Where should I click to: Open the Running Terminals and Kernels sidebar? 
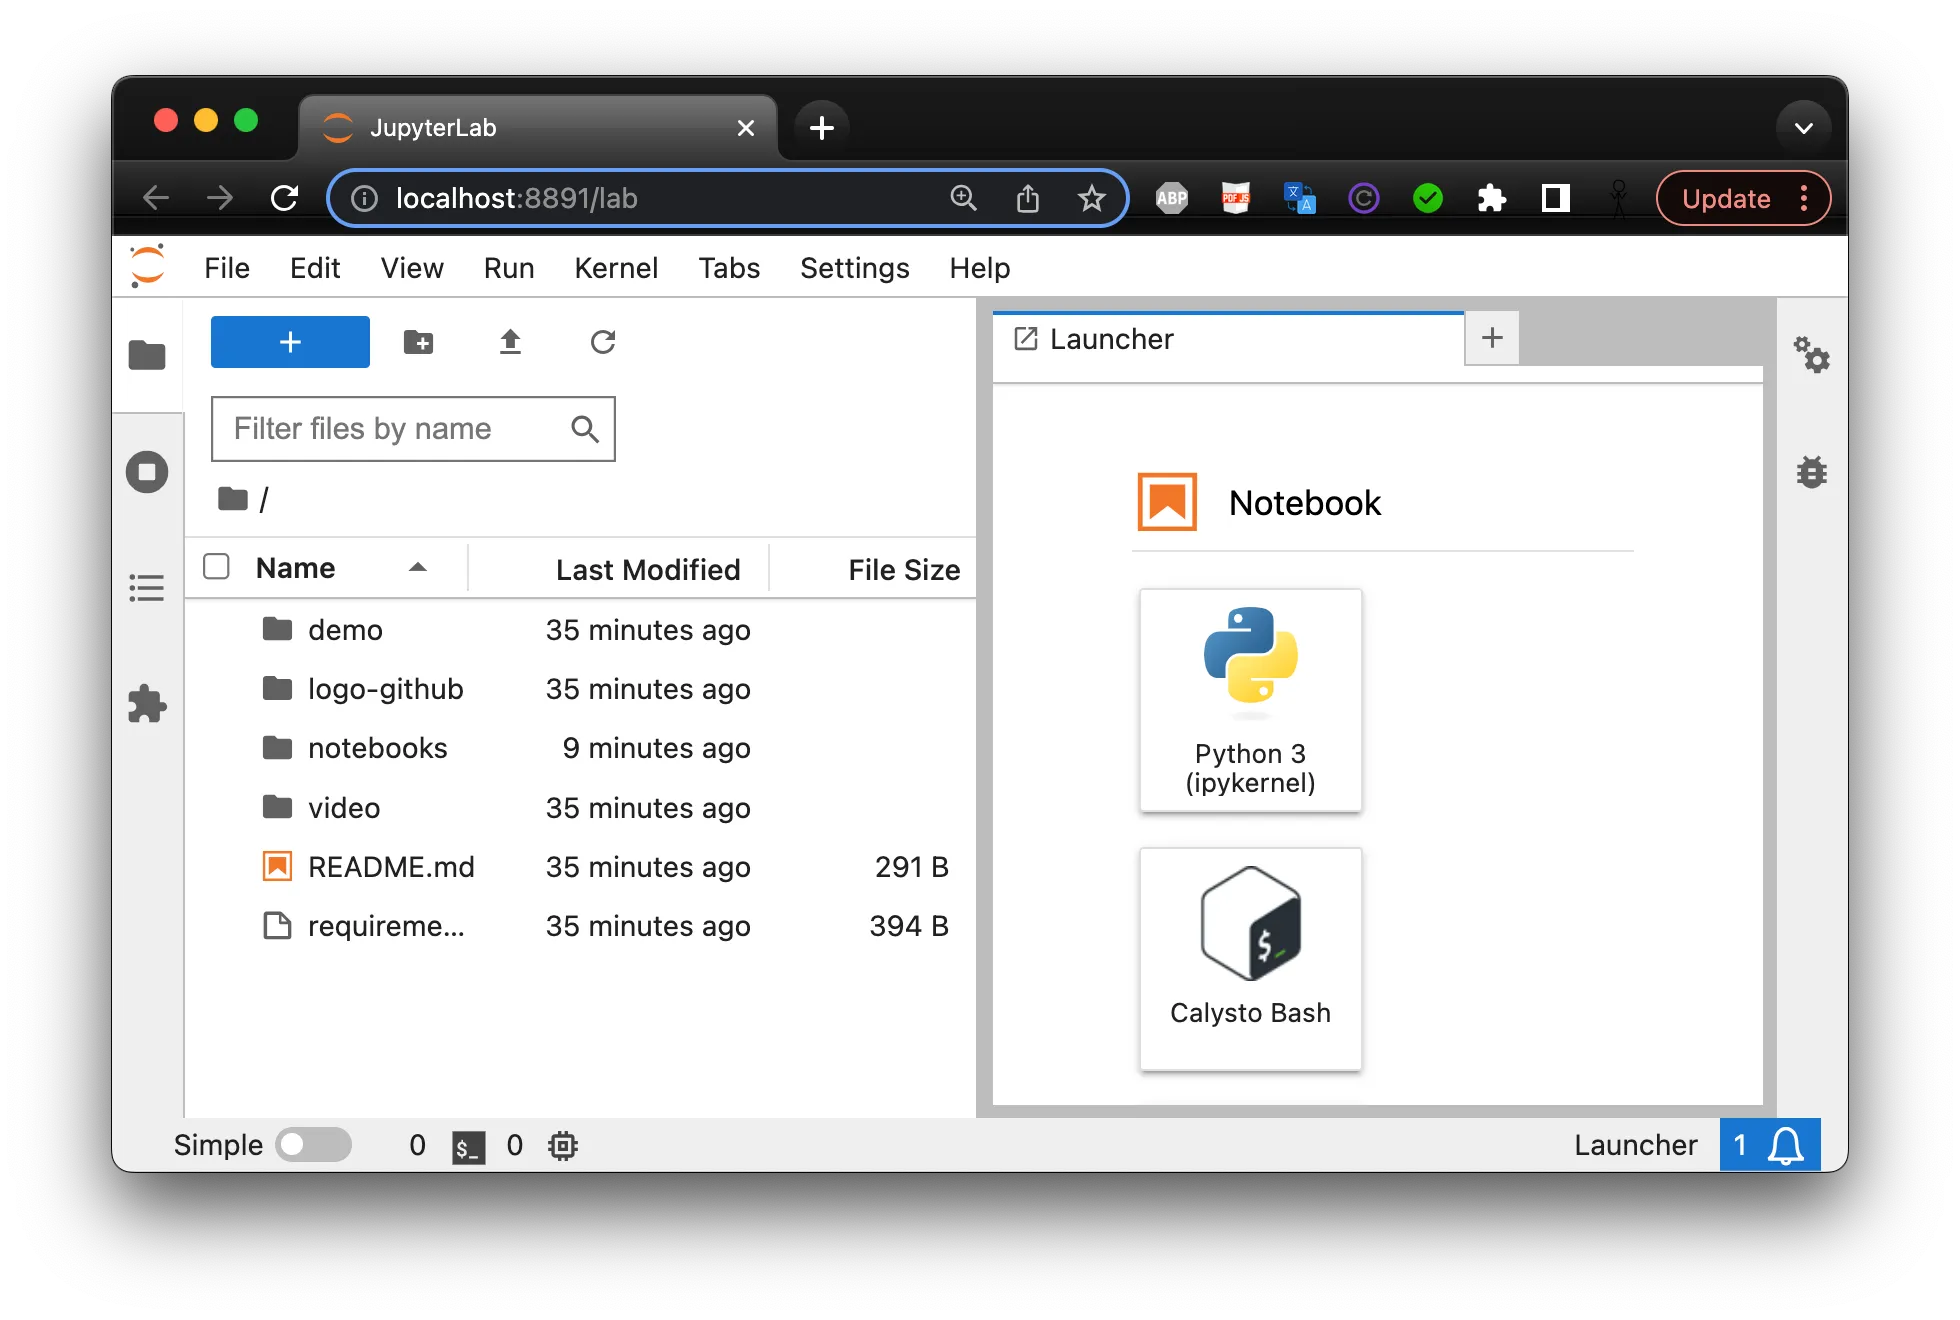click(147, 472)
